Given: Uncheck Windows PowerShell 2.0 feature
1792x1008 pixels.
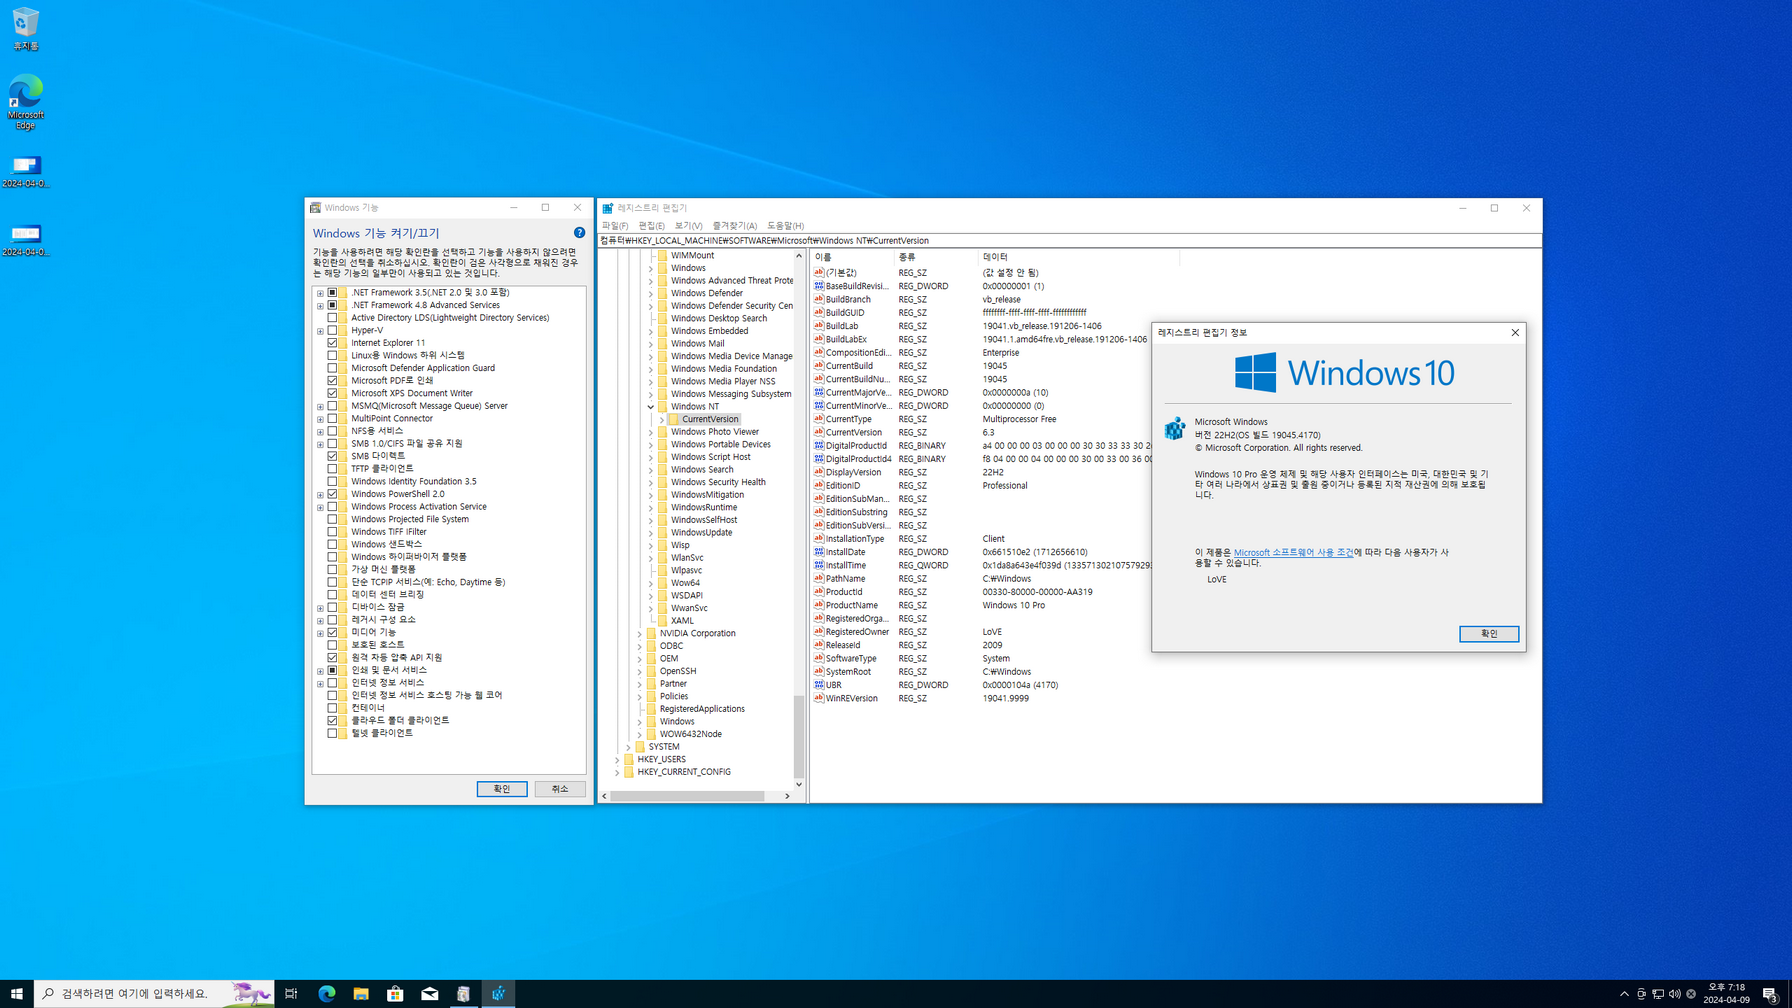Looking at the screenshot, I should click(333, 494).
